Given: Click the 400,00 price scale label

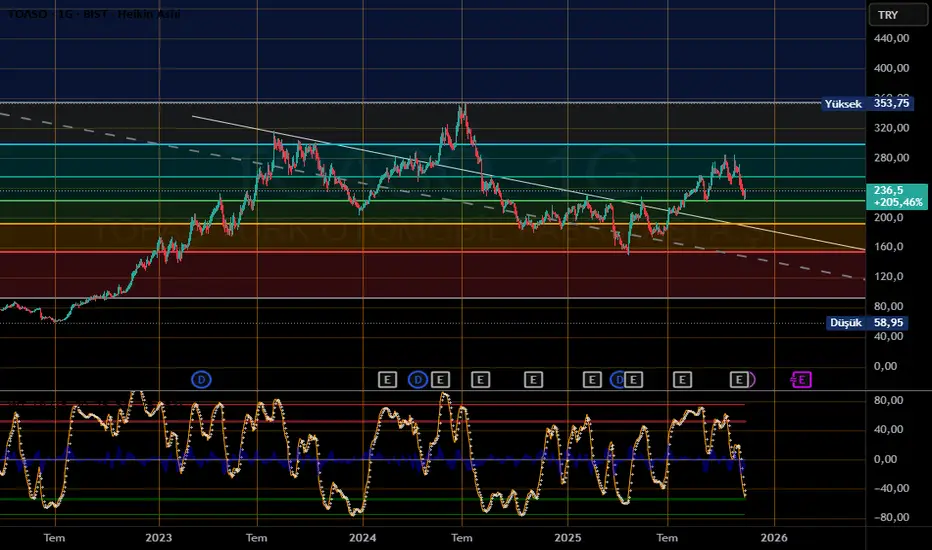Looking at the screenshot, I should coord(889,68).
